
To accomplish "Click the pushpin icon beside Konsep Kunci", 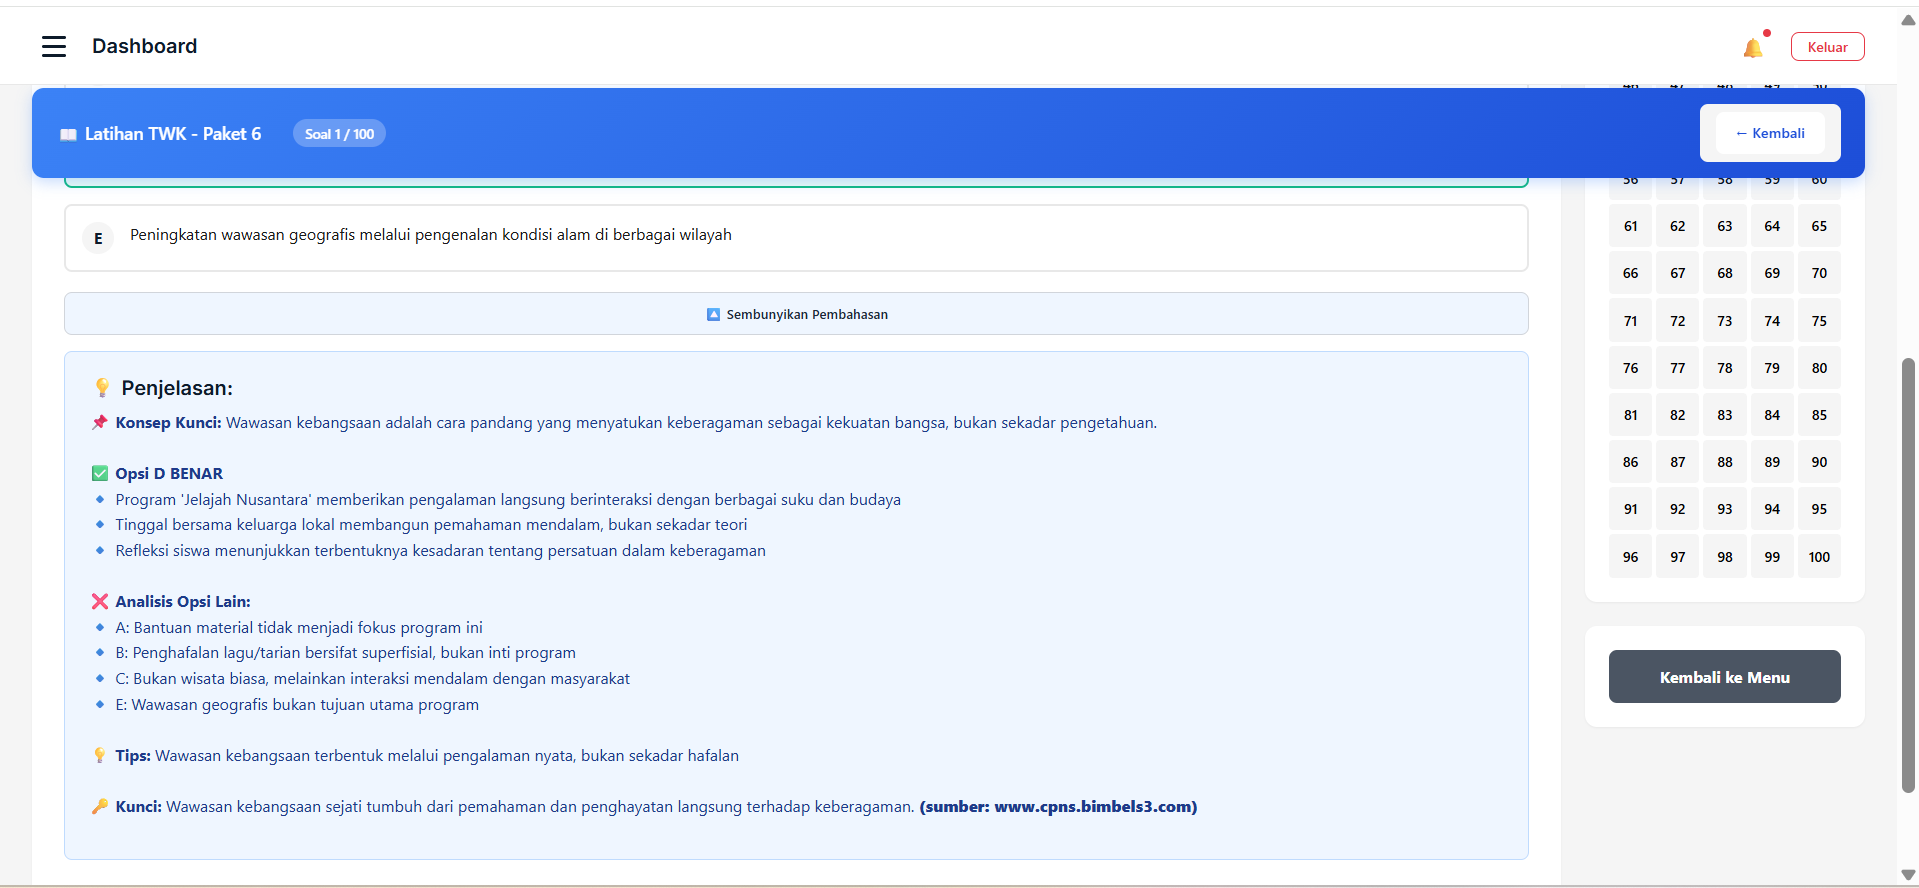I will point(100,423).
